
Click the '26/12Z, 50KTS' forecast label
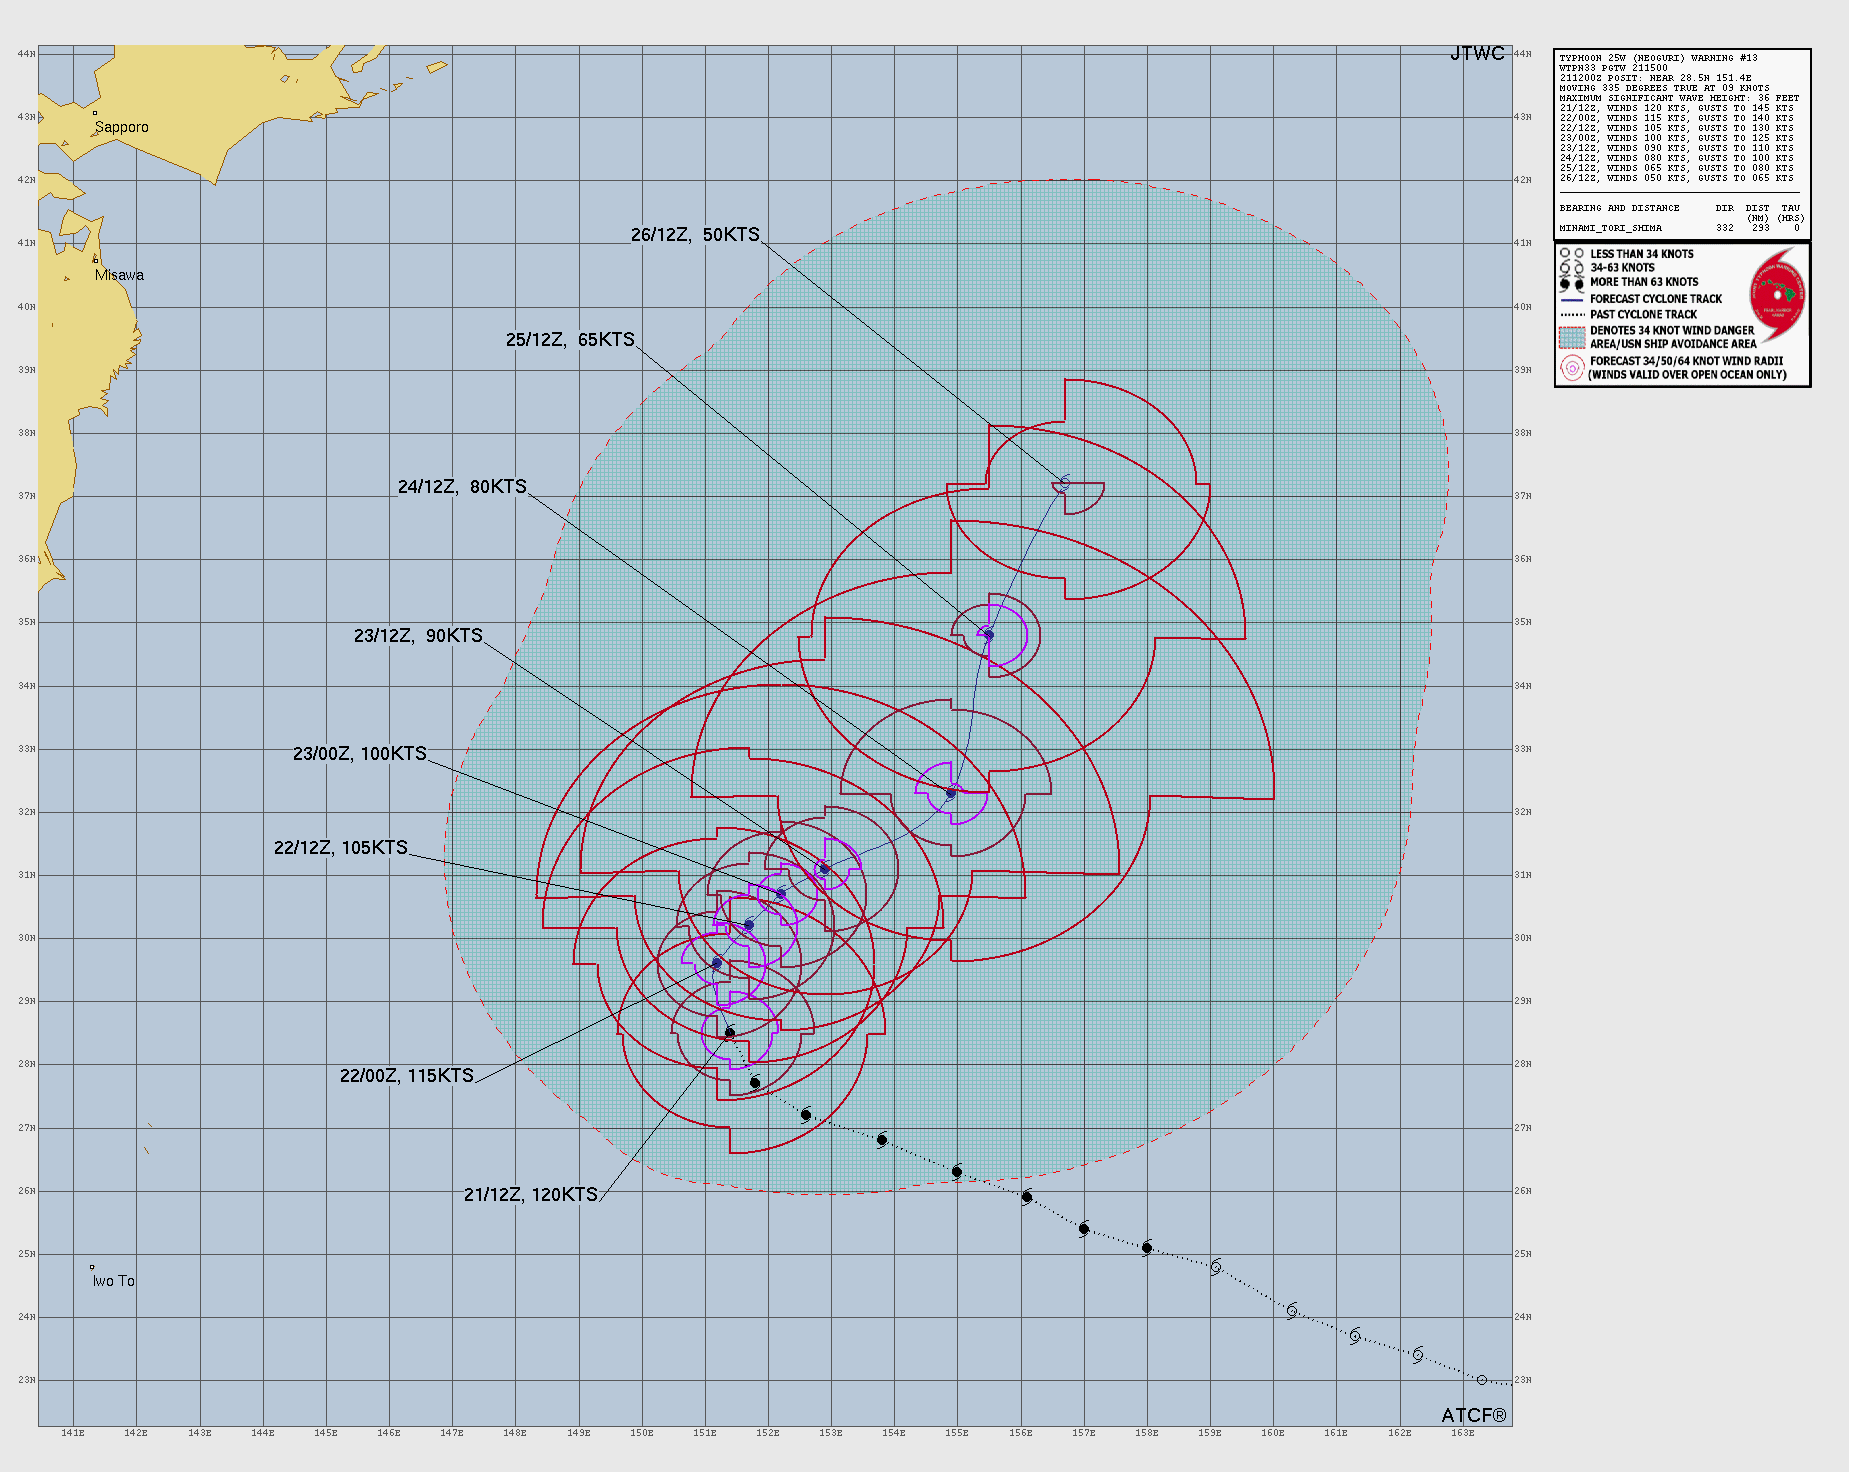point(695,235)
